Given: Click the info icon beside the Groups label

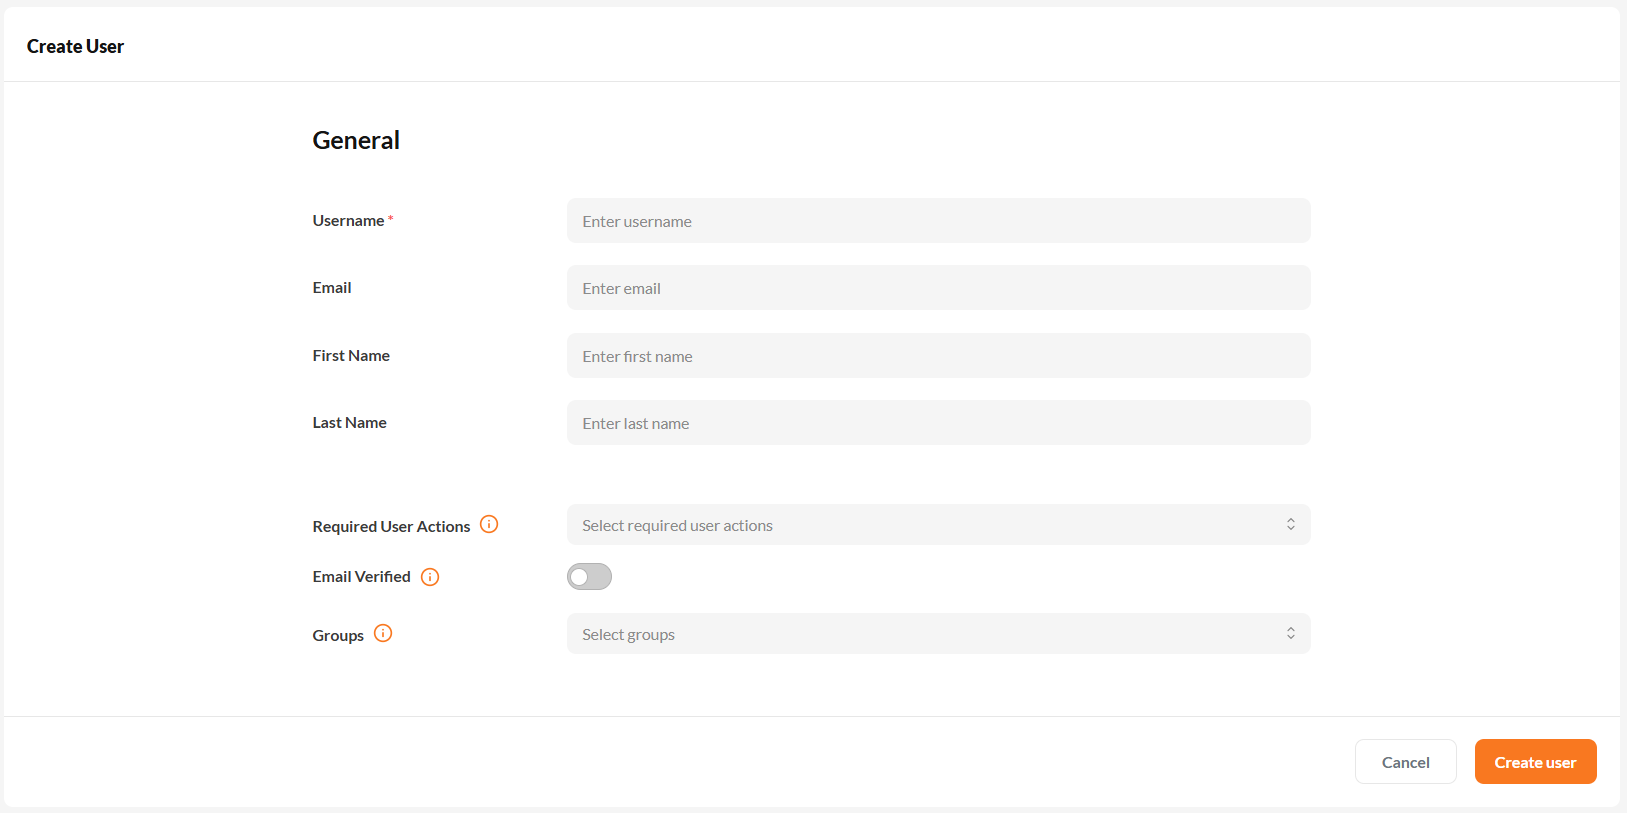Looking at the screenshot, I should (x=383, y=633).
